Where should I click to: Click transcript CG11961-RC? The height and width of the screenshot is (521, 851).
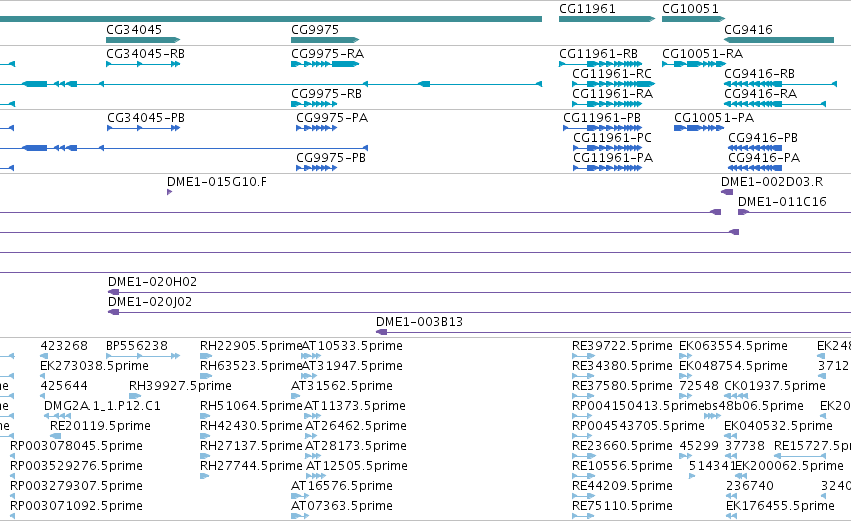coord(613,84)
